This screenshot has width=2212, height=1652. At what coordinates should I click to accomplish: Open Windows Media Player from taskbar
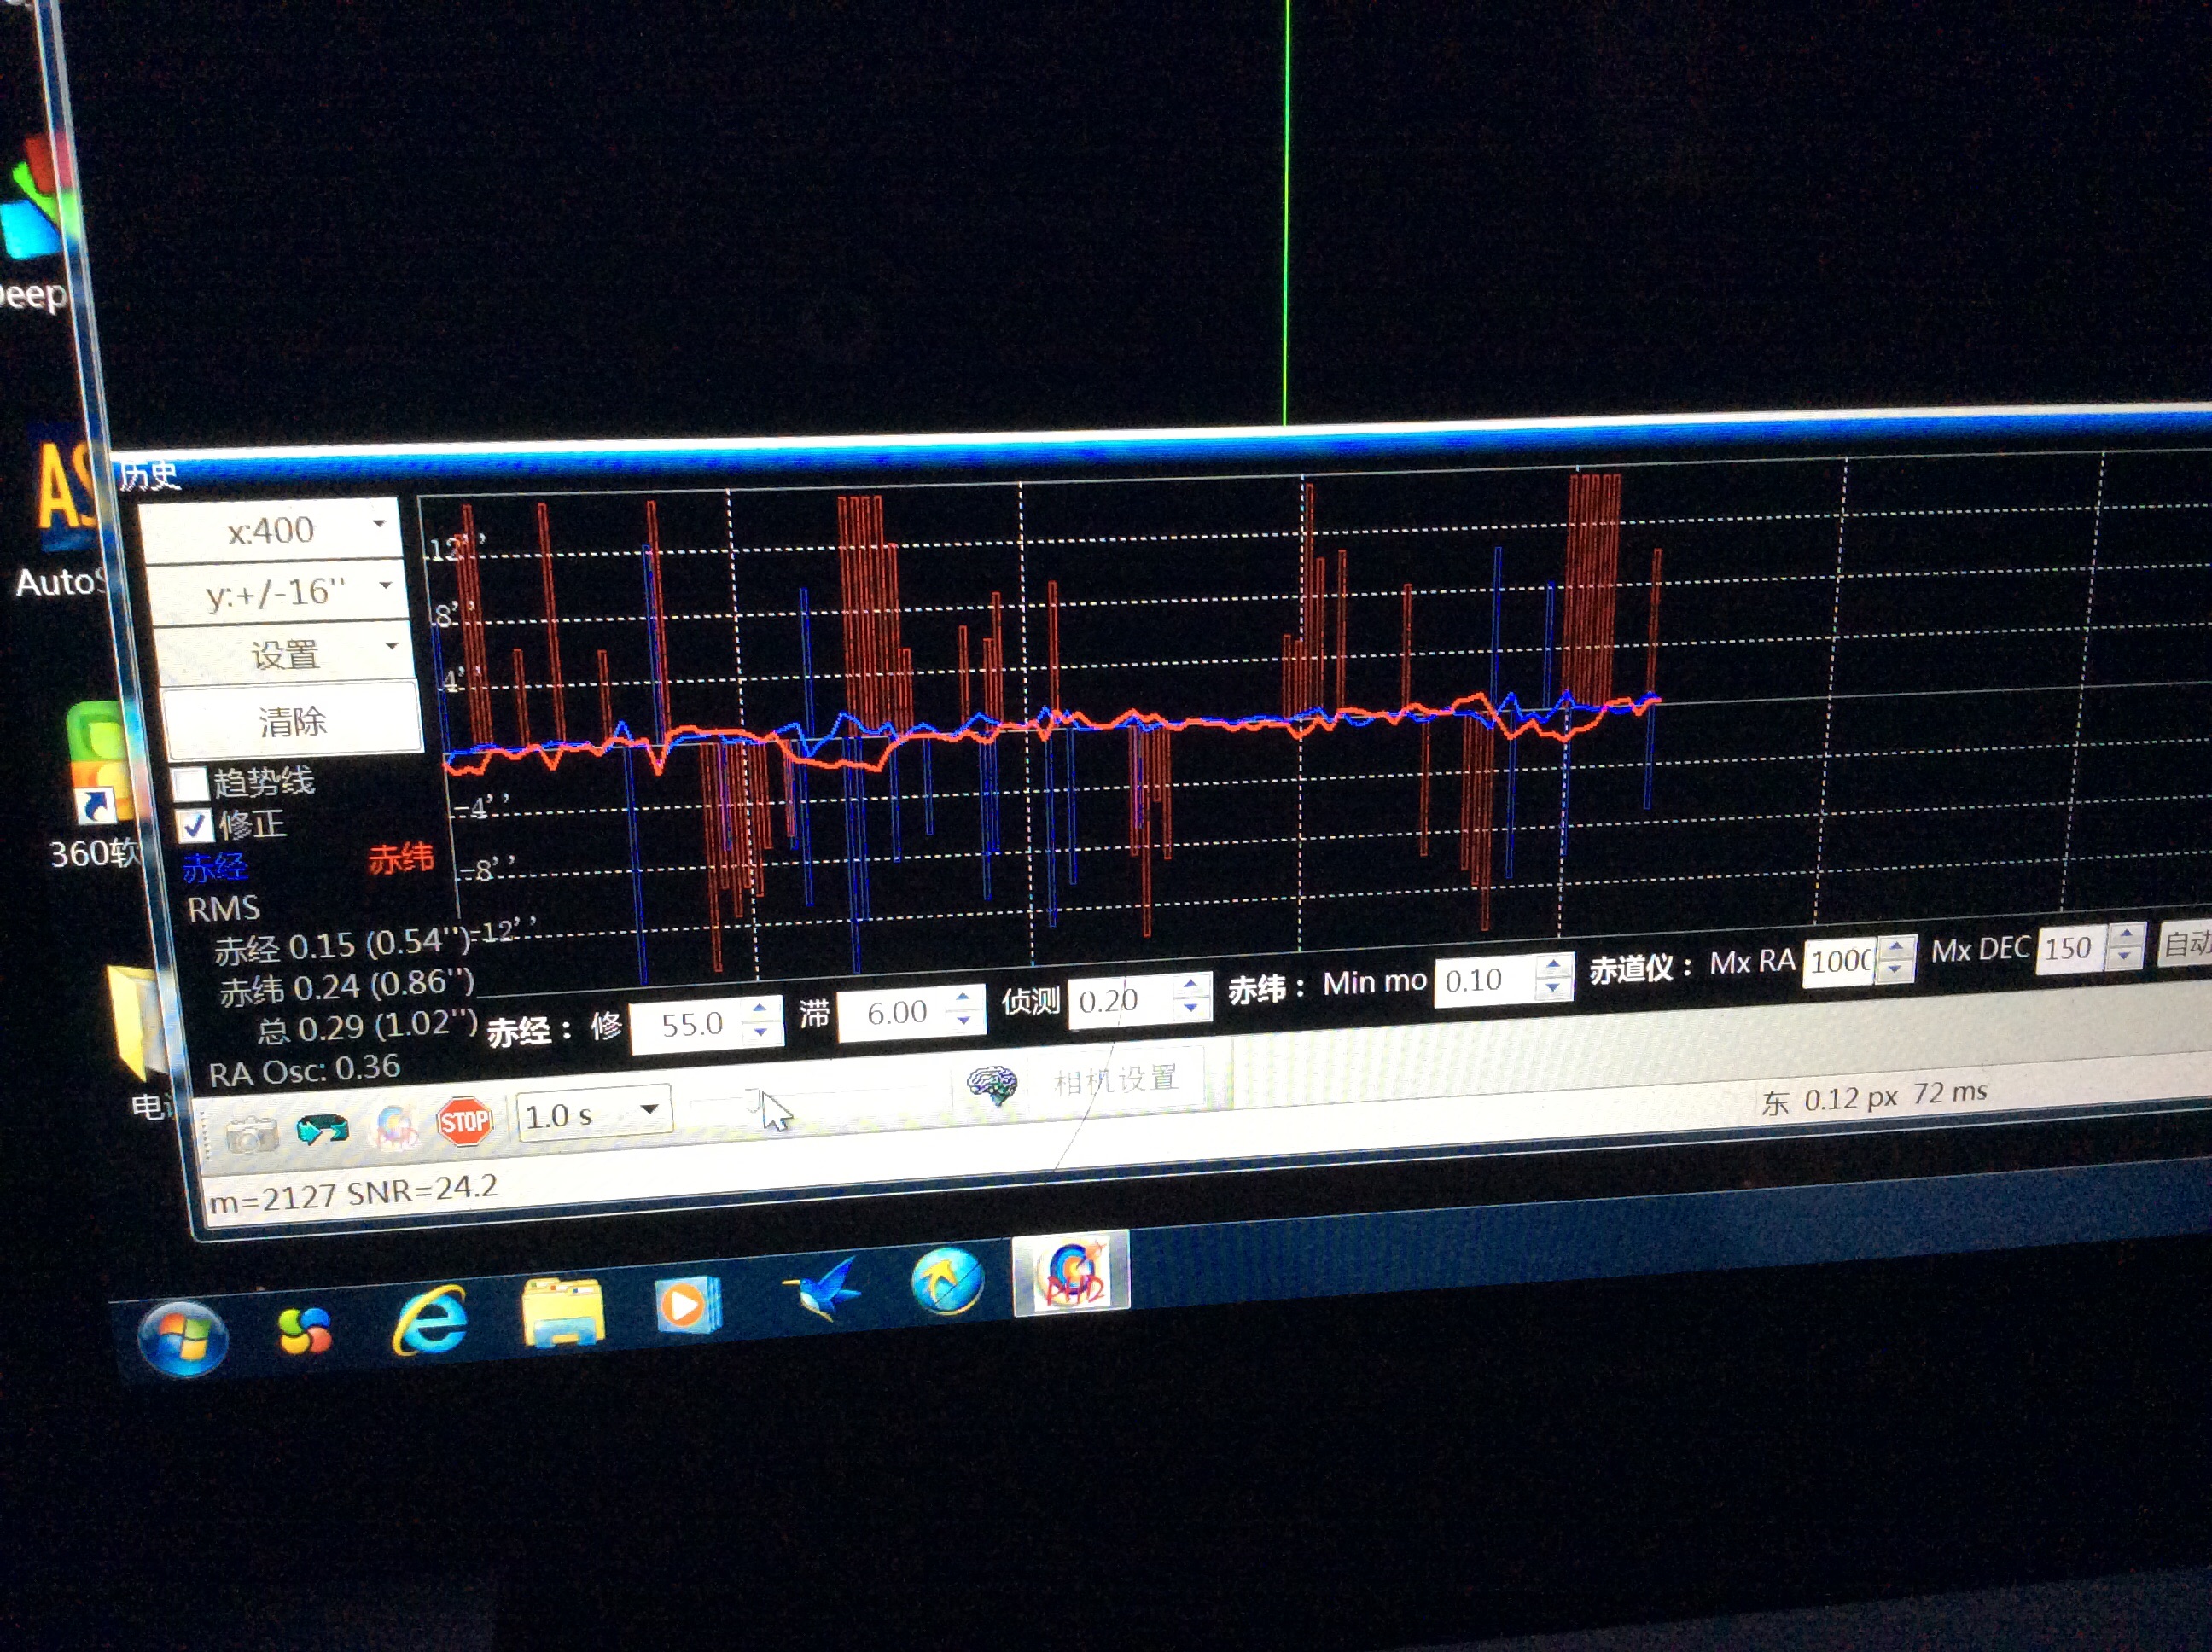687,1304
